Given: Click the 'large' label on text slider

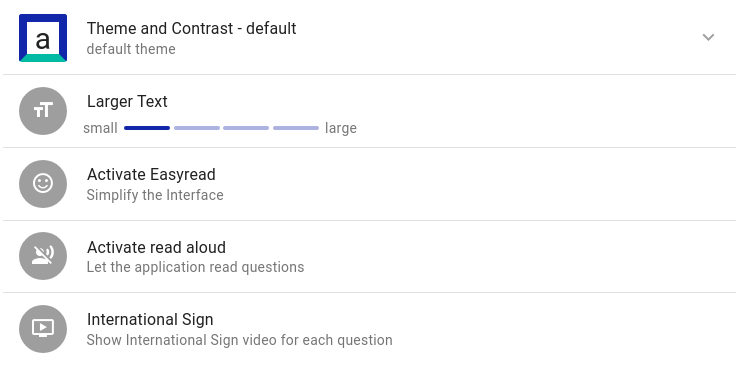Looking at the screenshot, I should [341, 128].
